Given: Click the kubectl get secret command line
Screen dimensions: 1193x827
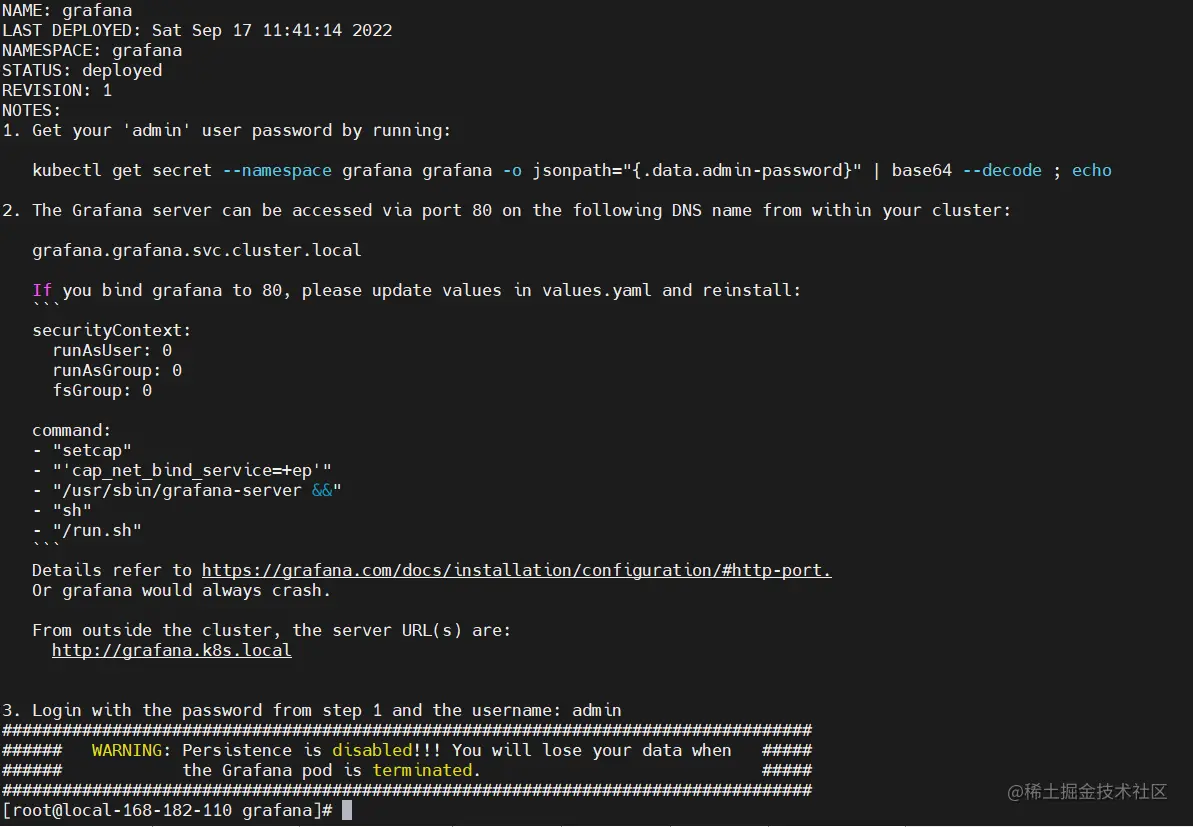Looking at the screenshot, I should [x=571, y=170].
